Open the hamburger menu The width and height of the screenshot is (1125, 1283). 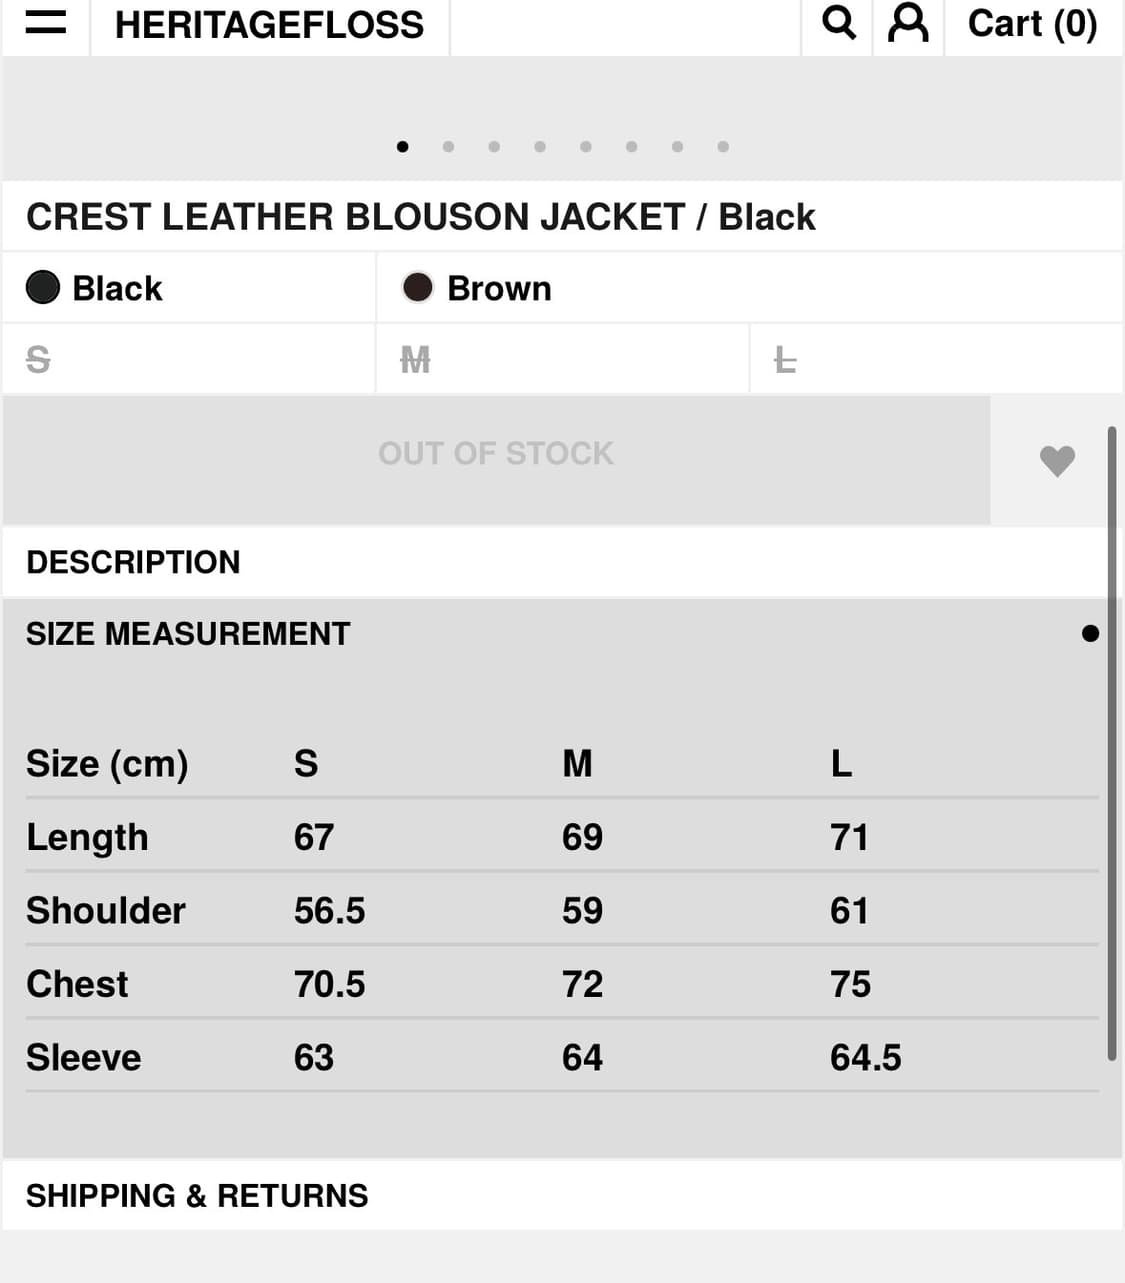tap(45, 23)
